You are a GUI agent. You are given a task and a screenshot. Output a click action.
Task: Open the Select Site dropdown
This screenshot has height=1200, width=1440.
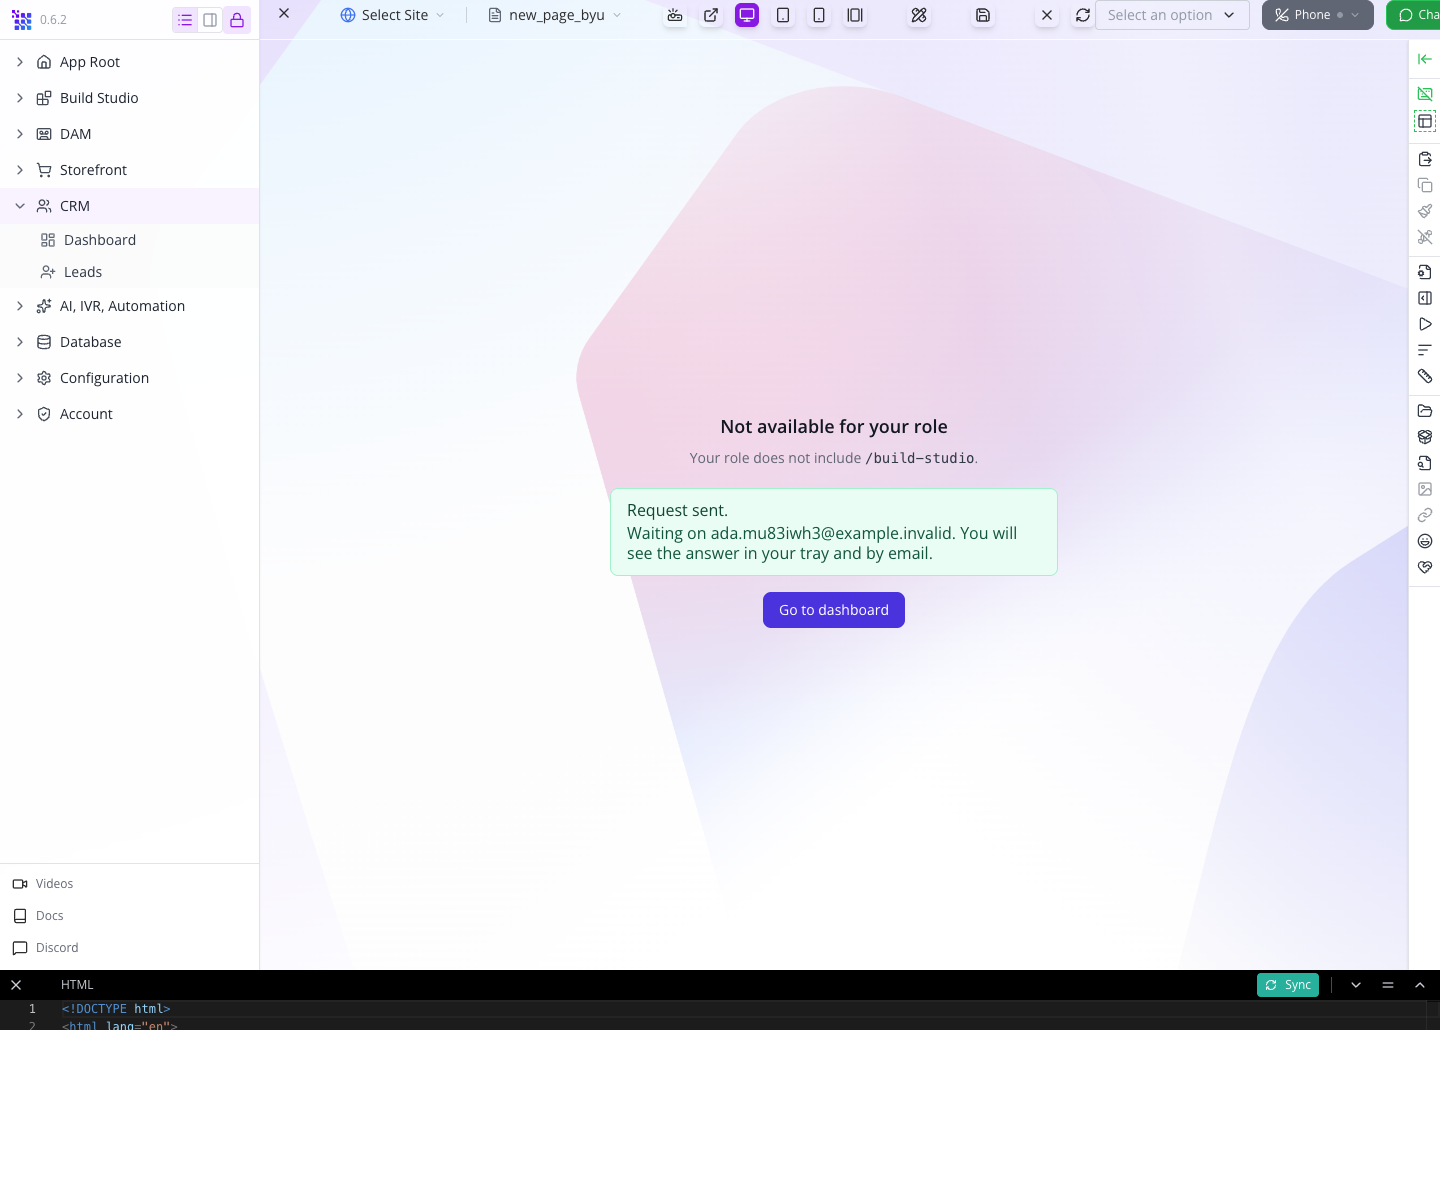[392, 15]
